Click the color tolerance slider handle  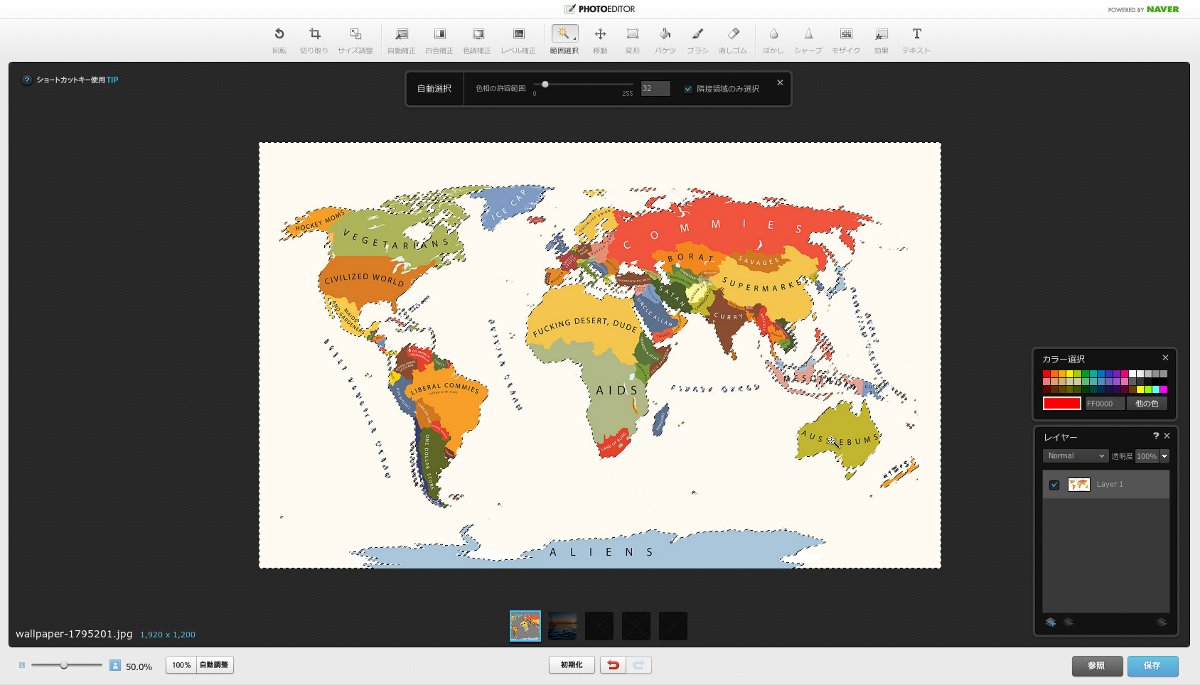click(545, 84)
